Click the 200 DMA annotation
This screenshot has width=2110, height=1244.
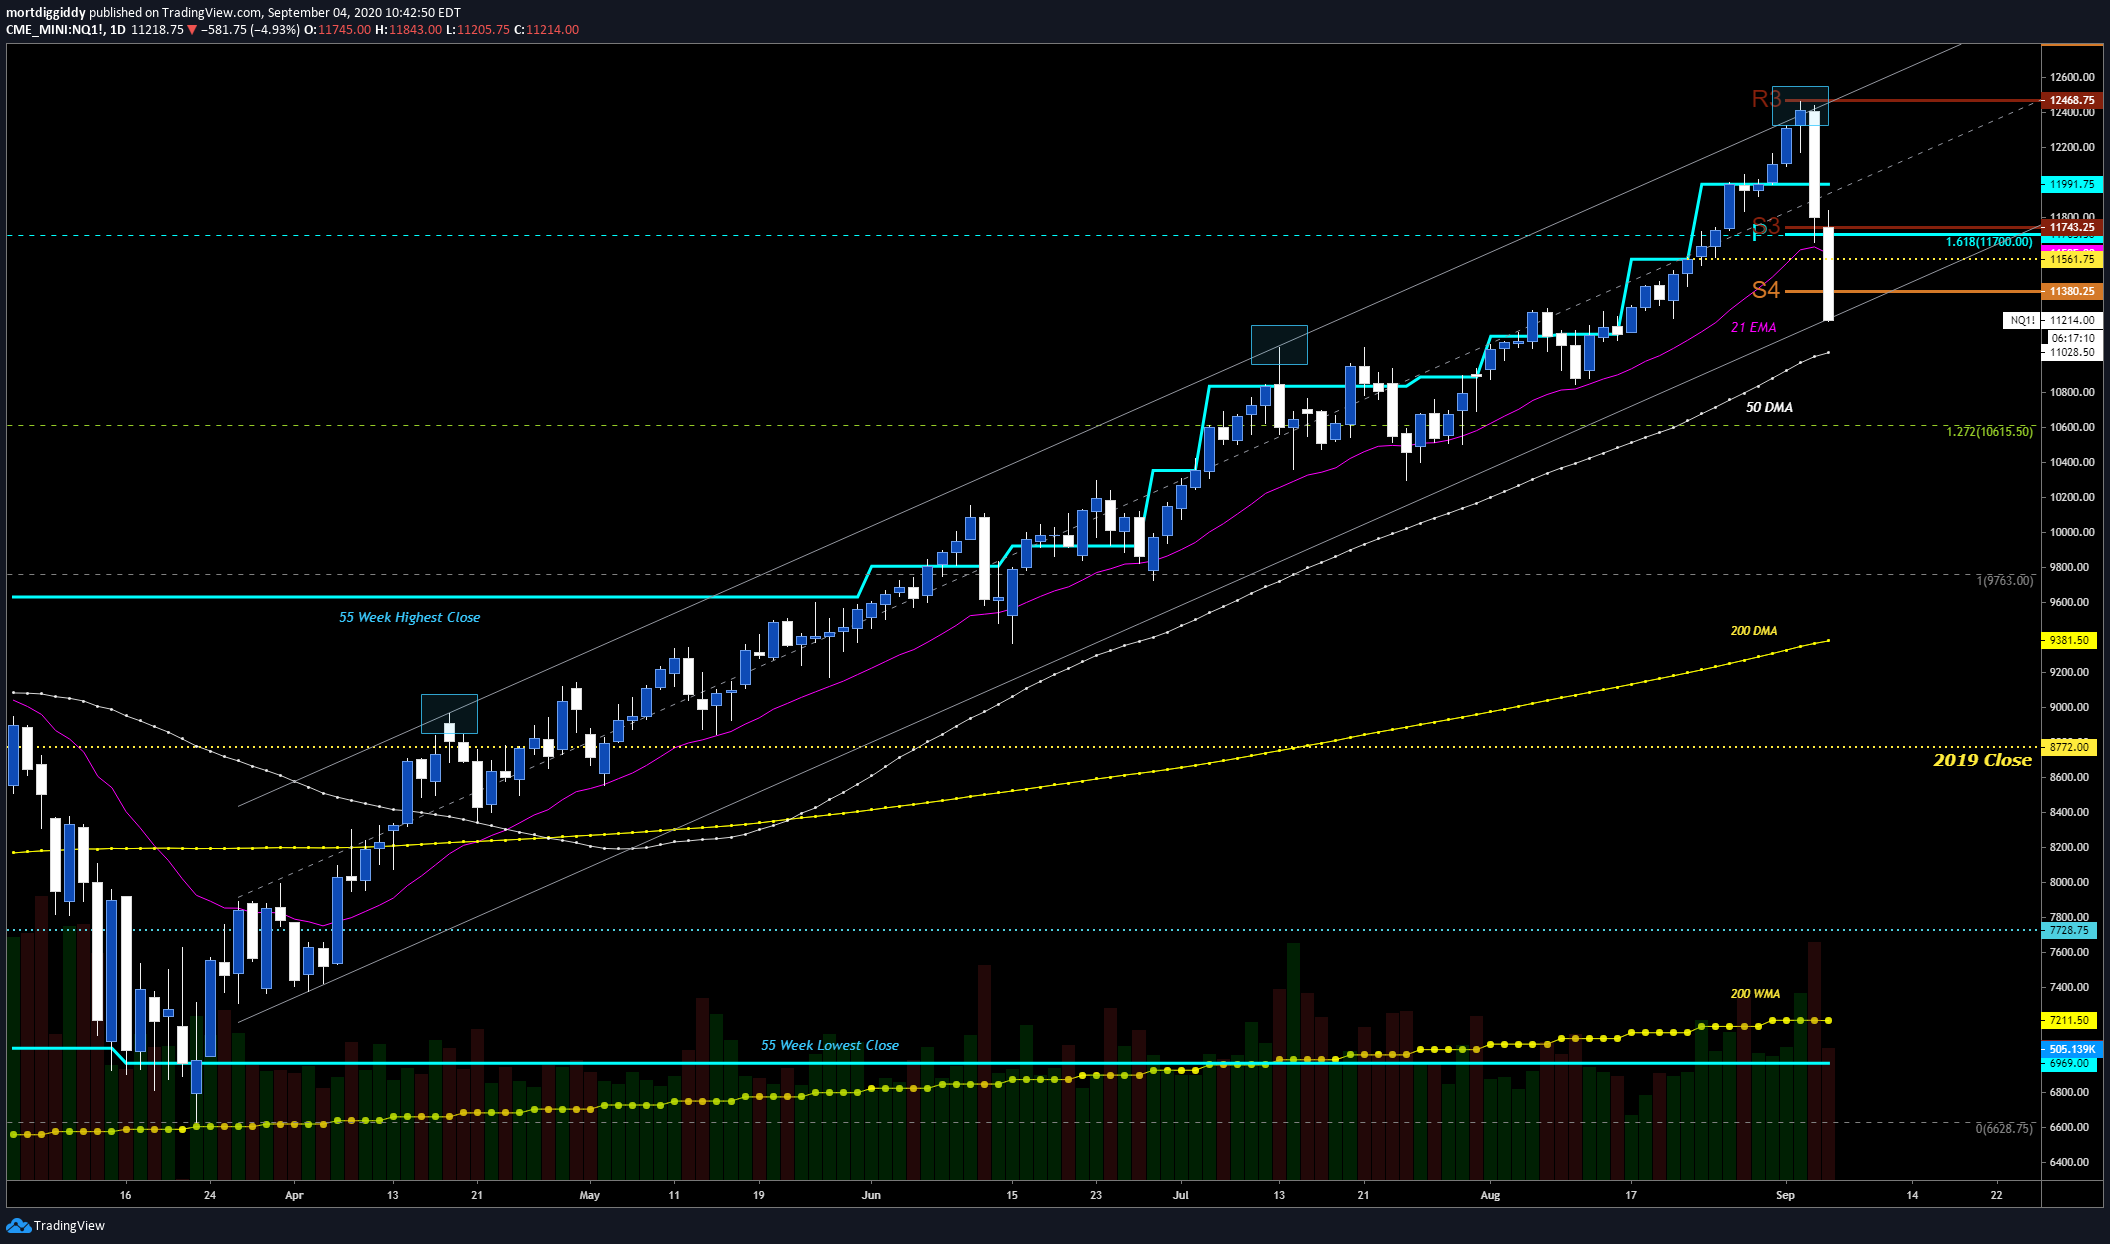tap(1754, 631)
